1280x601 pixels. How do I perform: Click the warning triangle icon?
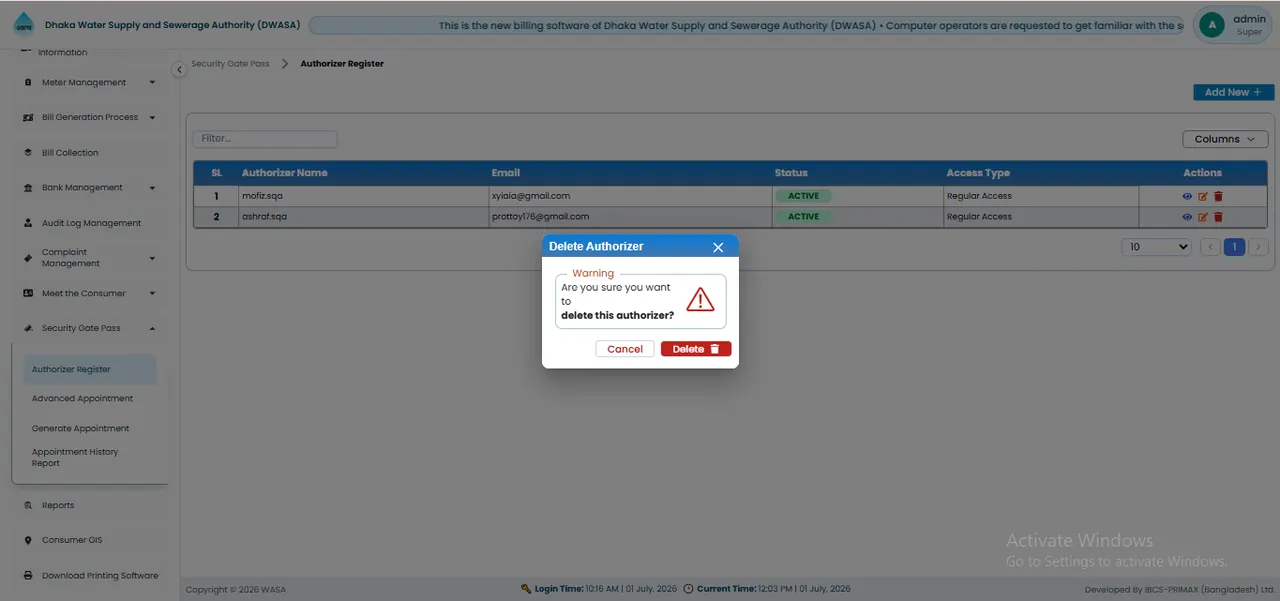pos(700,299)
